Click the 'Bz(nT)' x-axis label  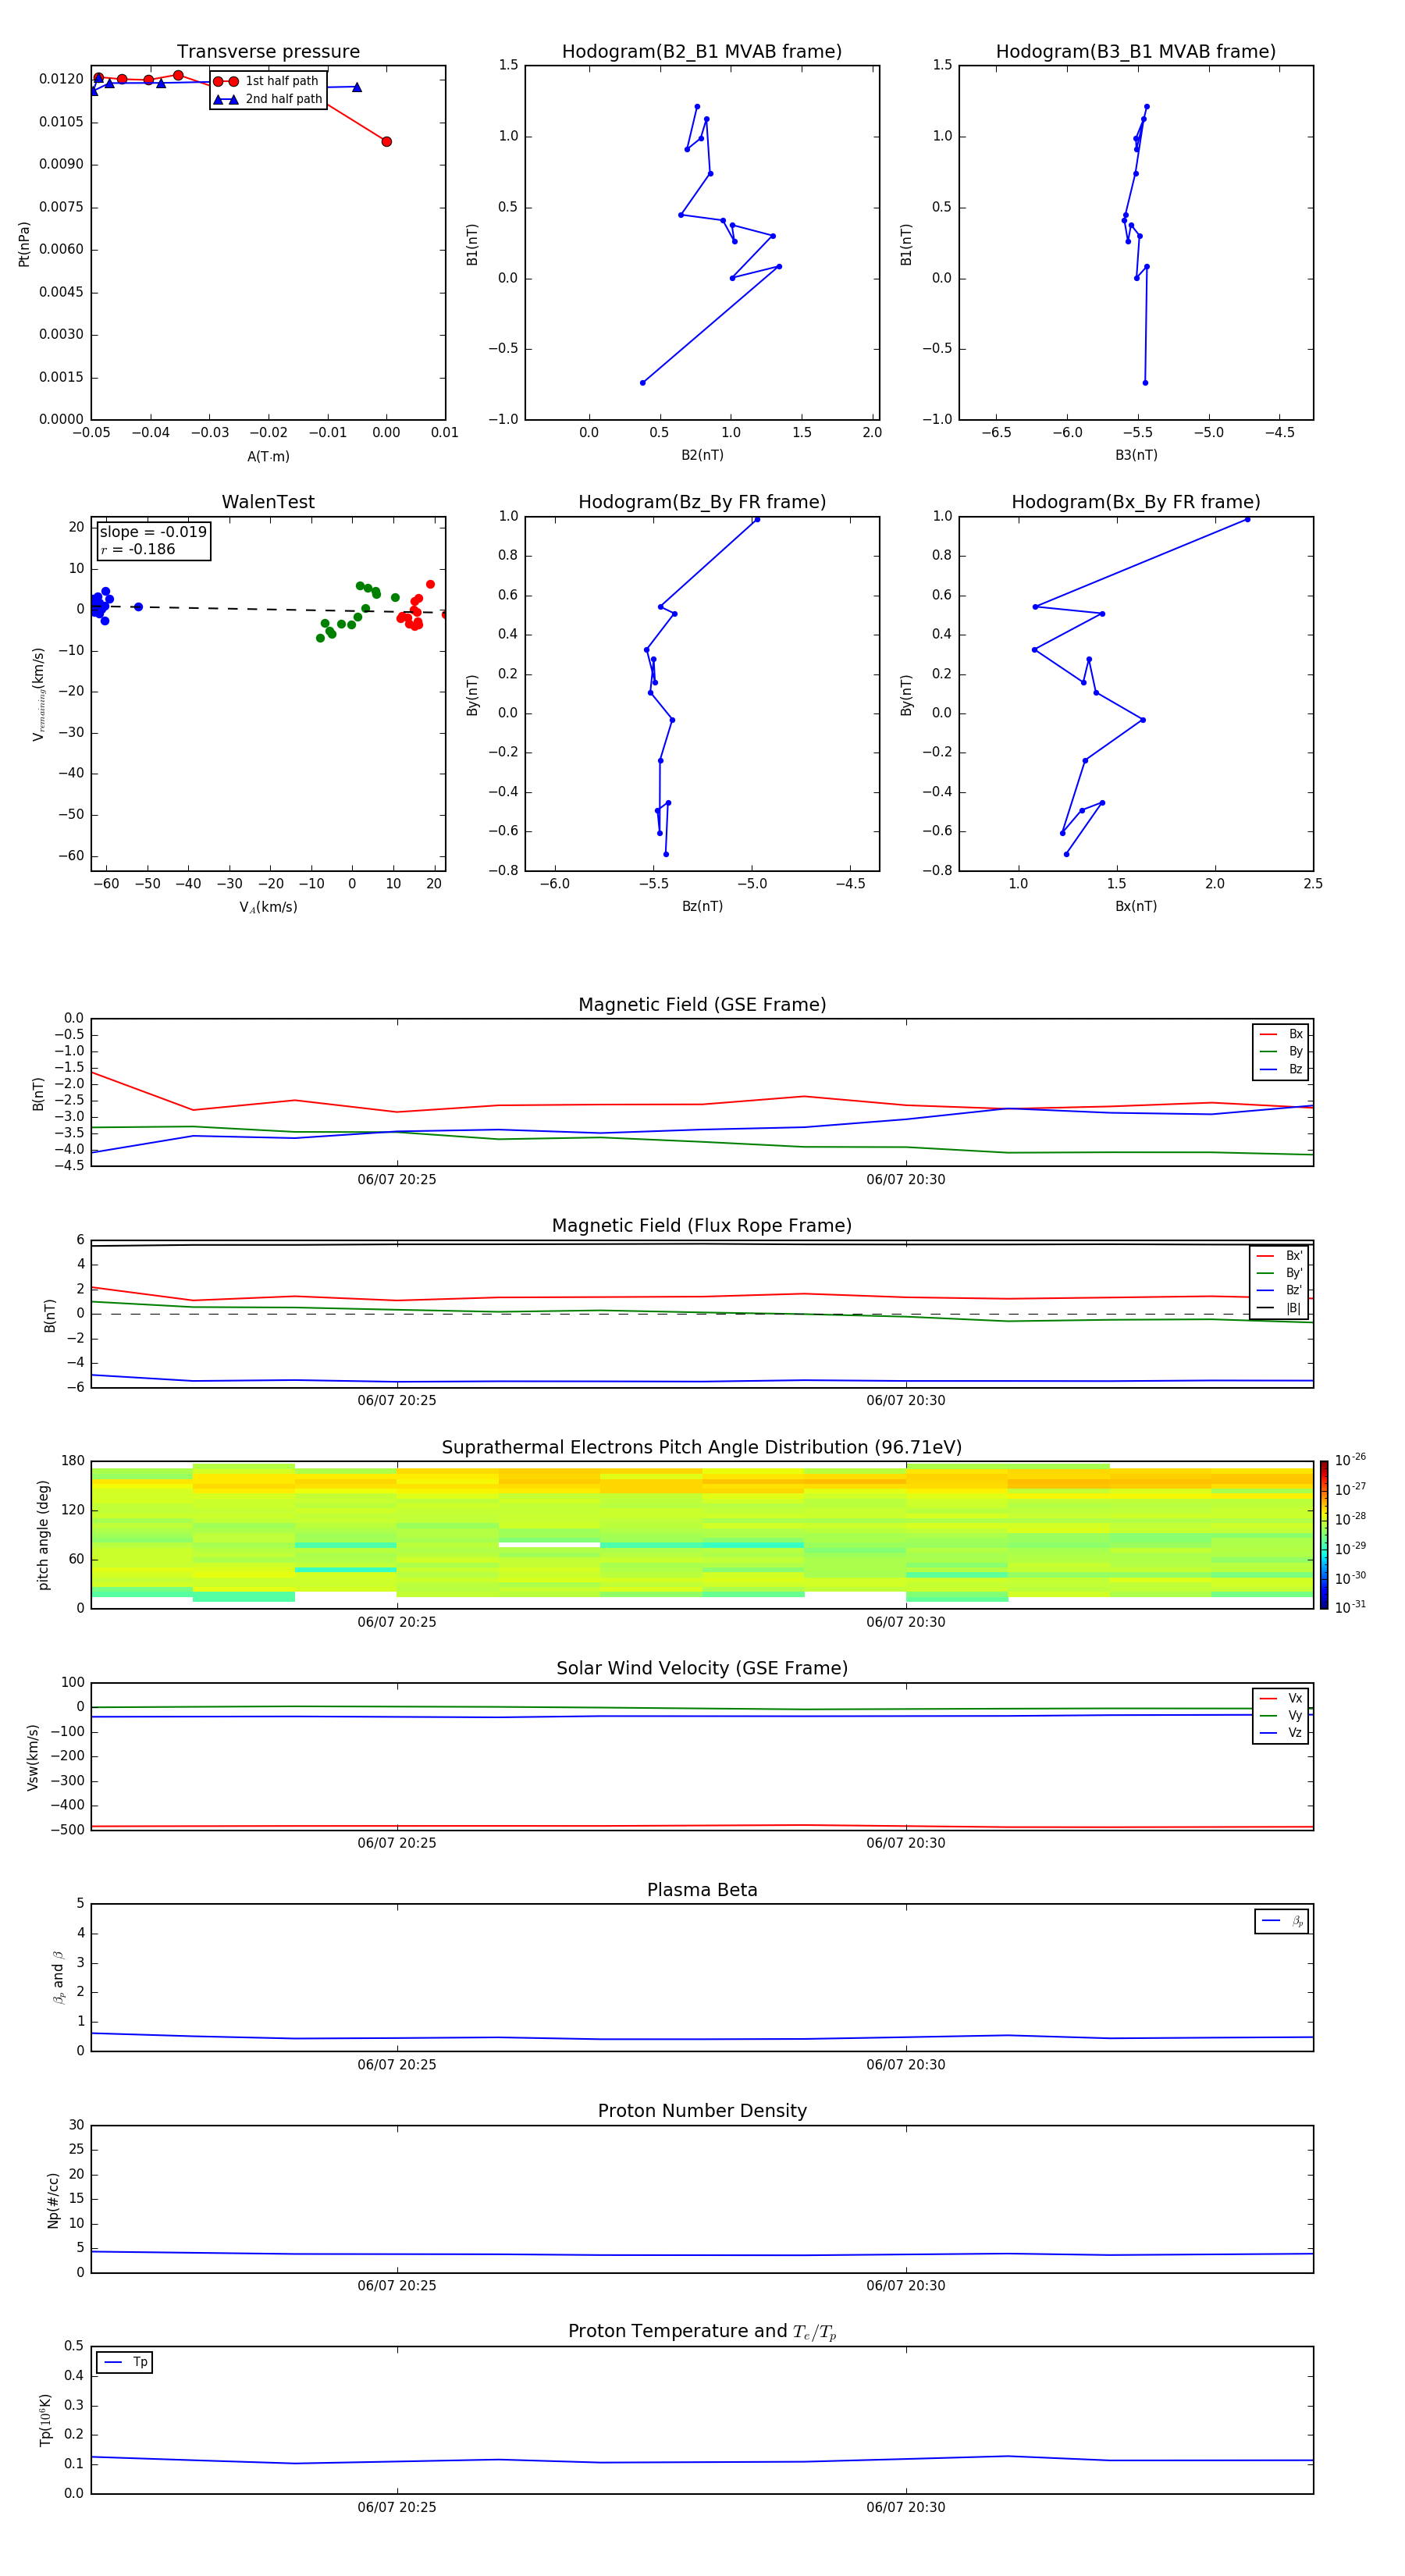(702, 906)
